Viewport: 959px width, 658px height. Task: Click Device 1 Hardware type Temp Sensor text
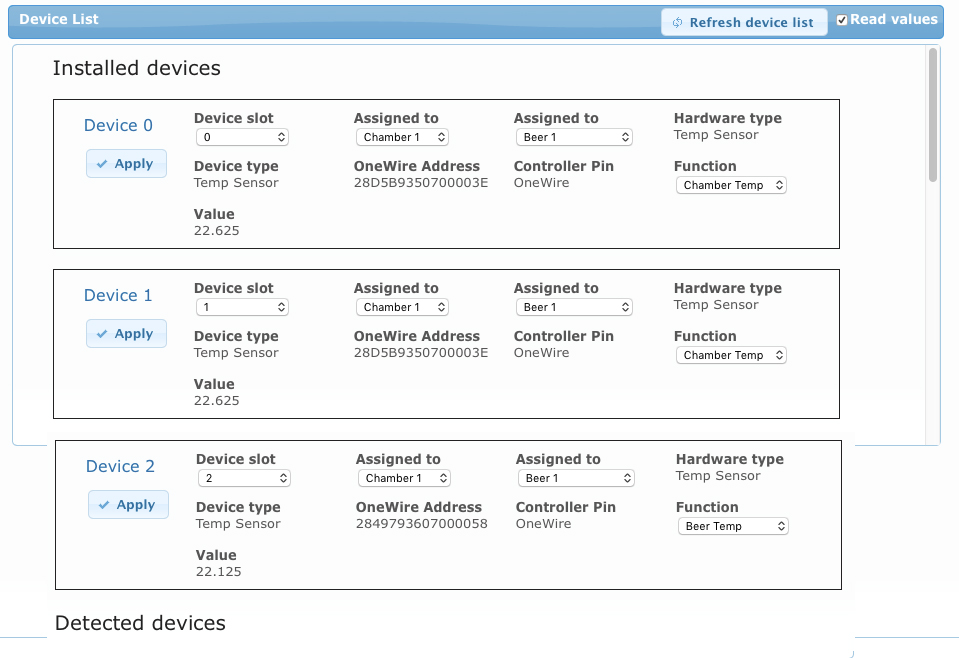[x=716, y=305]
